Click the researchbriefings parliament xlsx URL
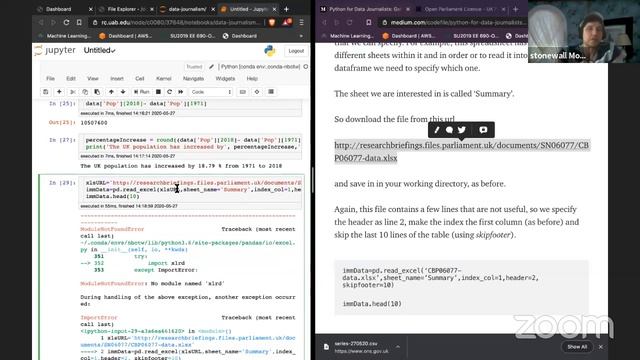640x360 pixels. coord(462,151)
